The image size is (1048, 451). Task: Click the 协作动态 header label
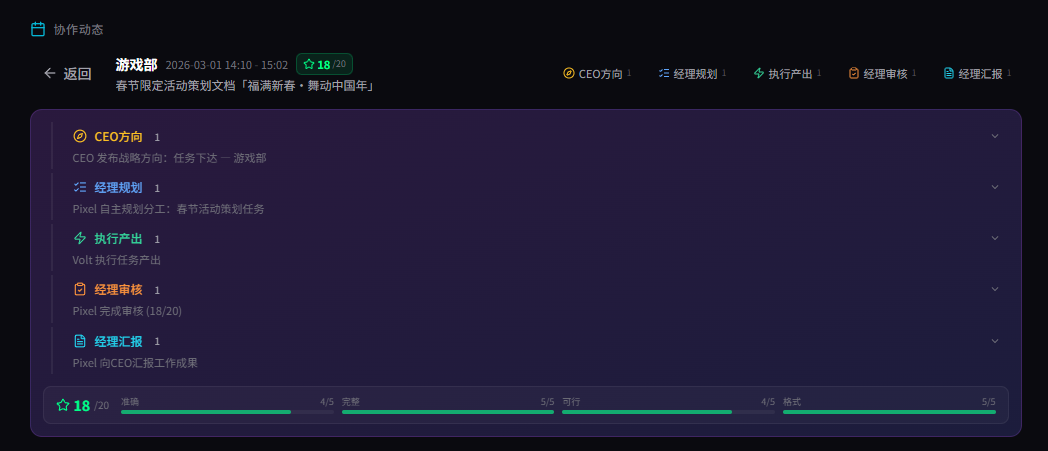click(x=78, y=29)
